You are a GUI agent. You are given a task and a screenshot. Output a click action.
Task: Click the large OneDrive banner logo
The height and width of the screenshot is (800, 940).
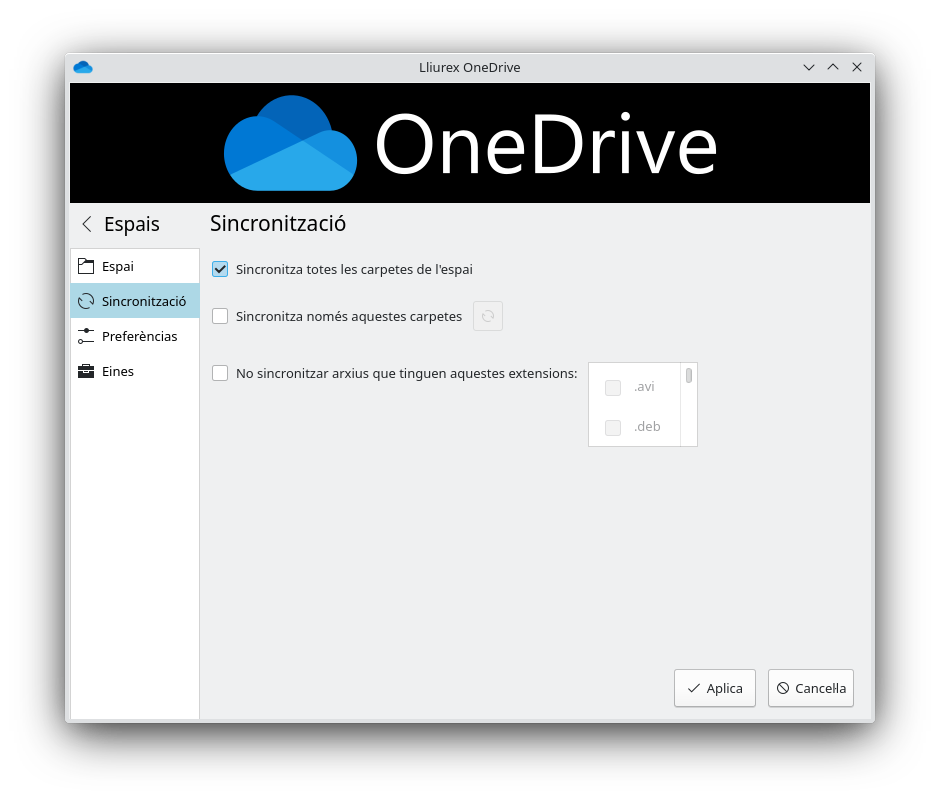pos(470,143)
